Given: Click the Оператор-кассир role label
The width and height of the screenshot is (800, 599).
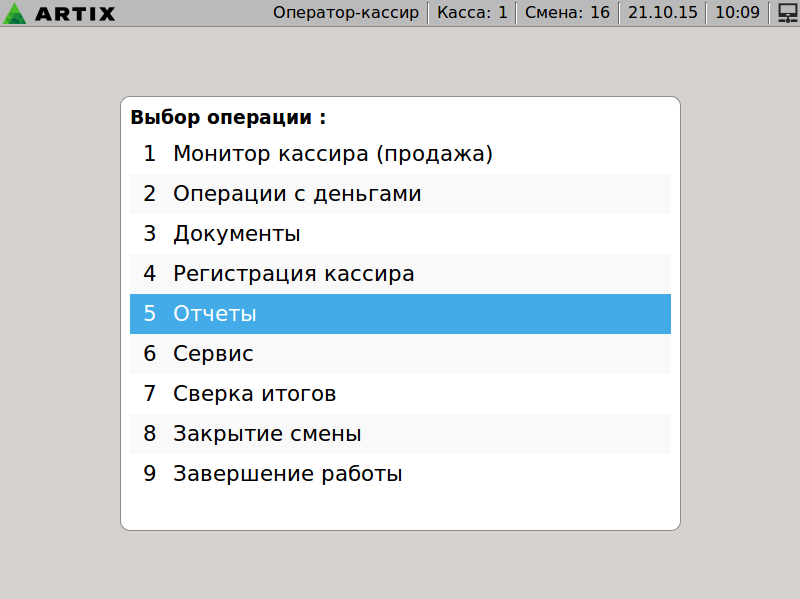Looking at the screenshot, I should pyautogui.click(x=346, y=13).
